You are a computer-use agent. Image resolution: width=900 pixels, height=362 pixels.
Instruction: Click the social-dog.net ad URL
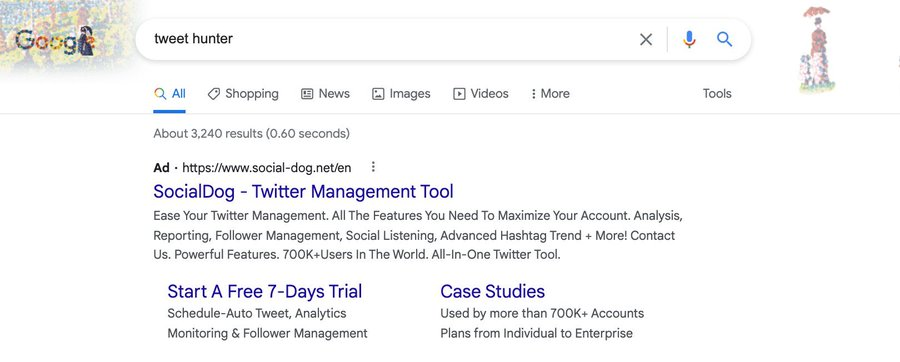pyautogui.click(x=267, y=168)
